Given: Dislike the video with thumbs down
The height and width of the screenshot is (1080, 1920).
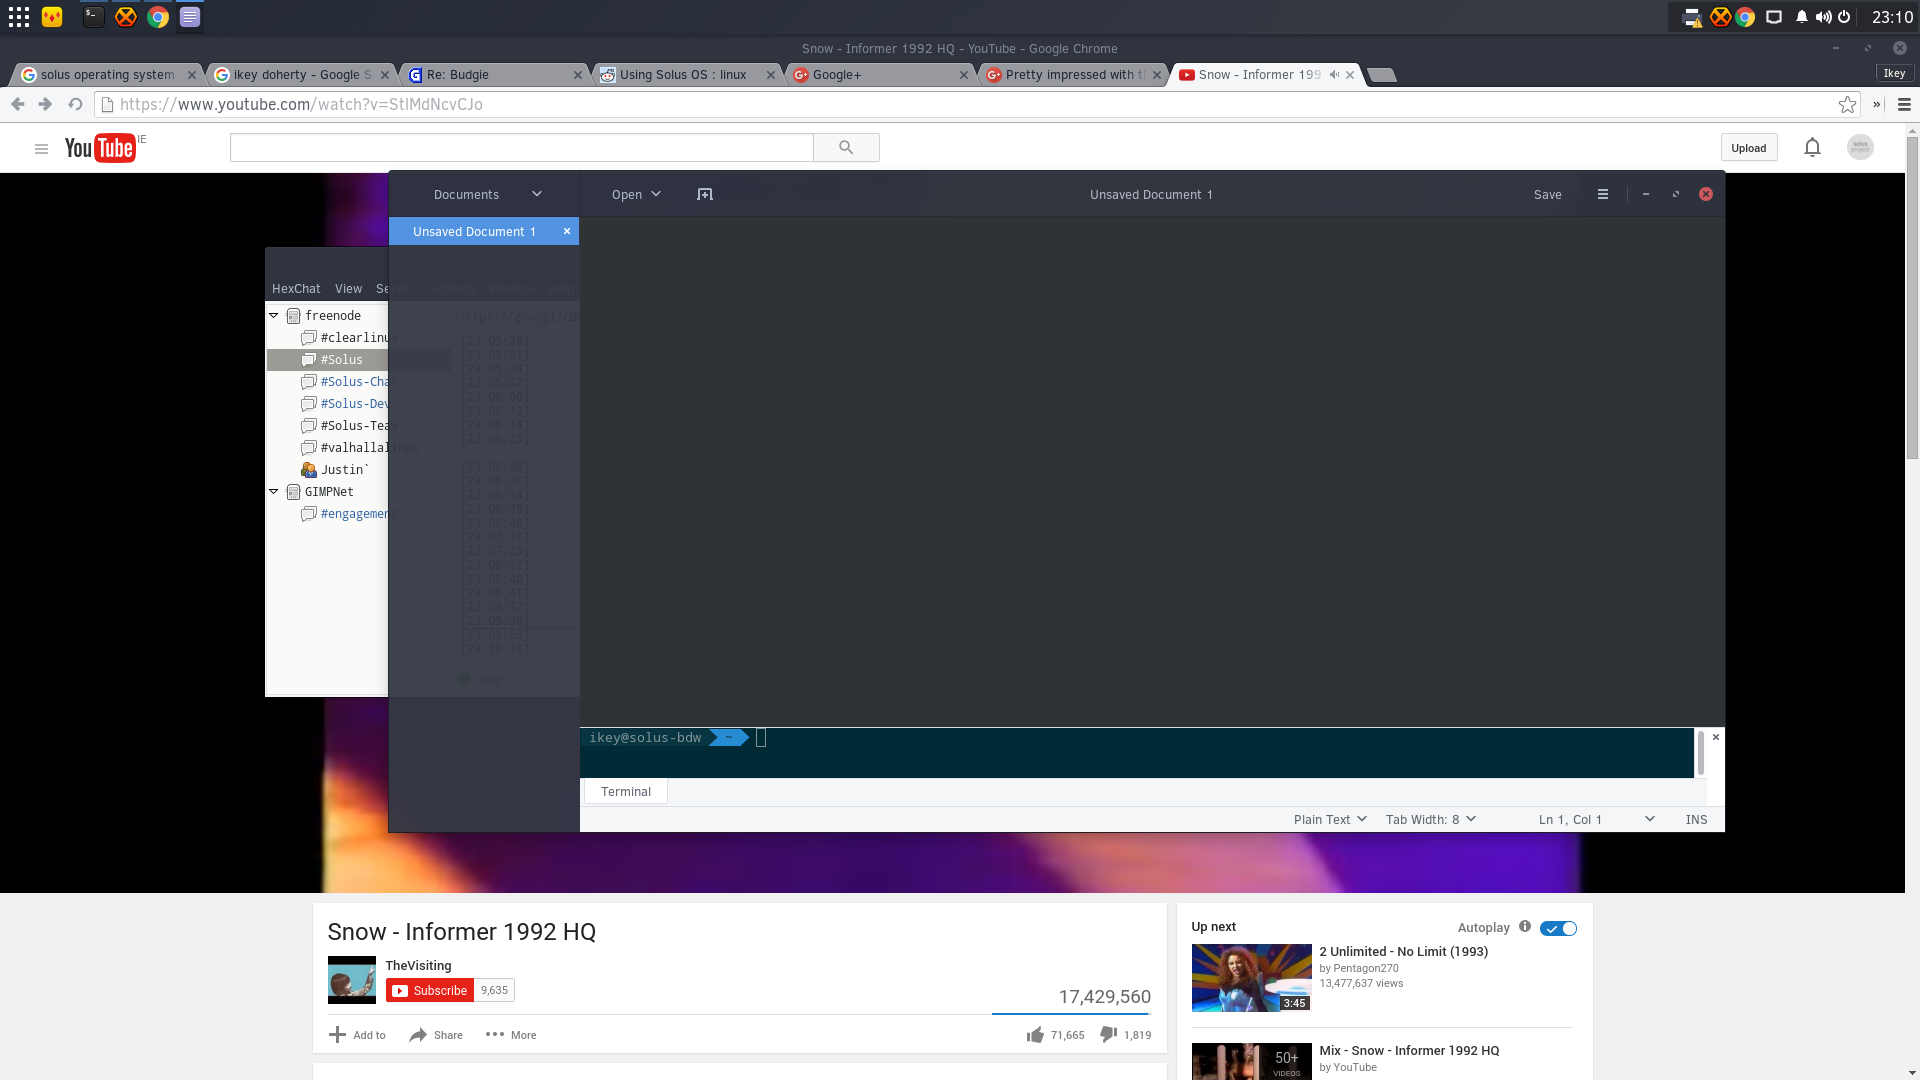Looking at the screenshot, I should 1108,1035.
